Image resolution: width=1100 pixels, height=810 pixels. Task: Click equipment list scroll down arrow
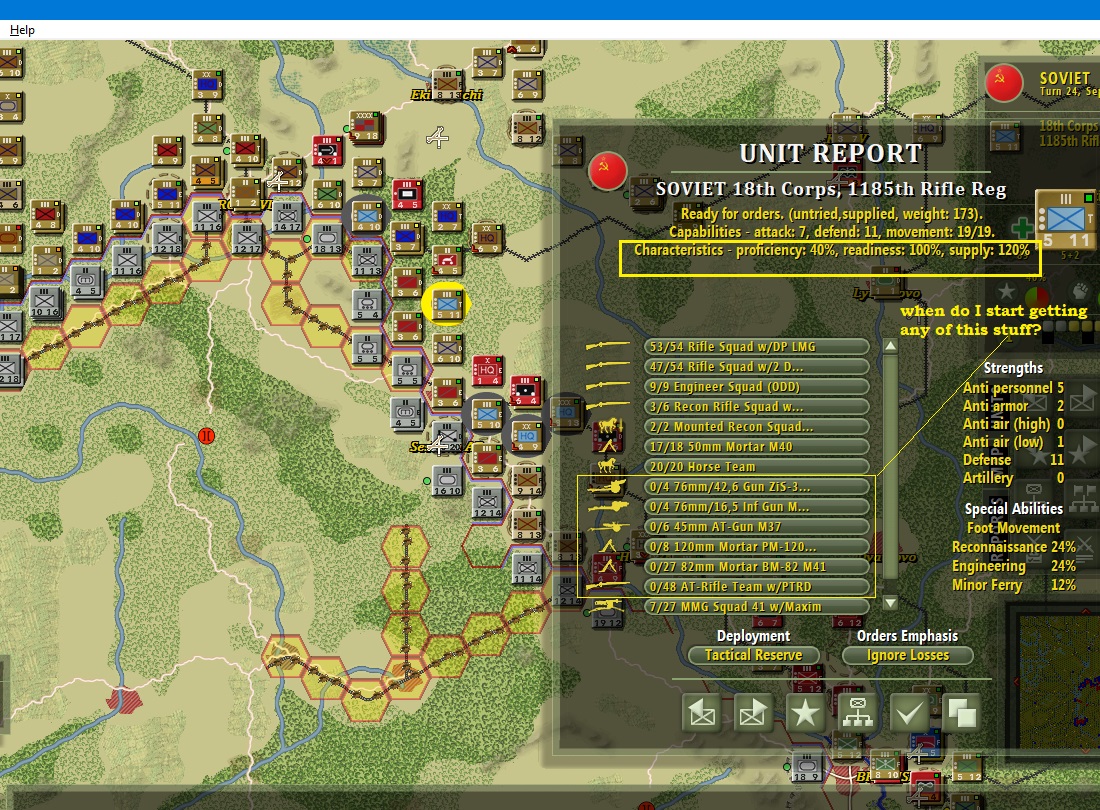[890, 602]
